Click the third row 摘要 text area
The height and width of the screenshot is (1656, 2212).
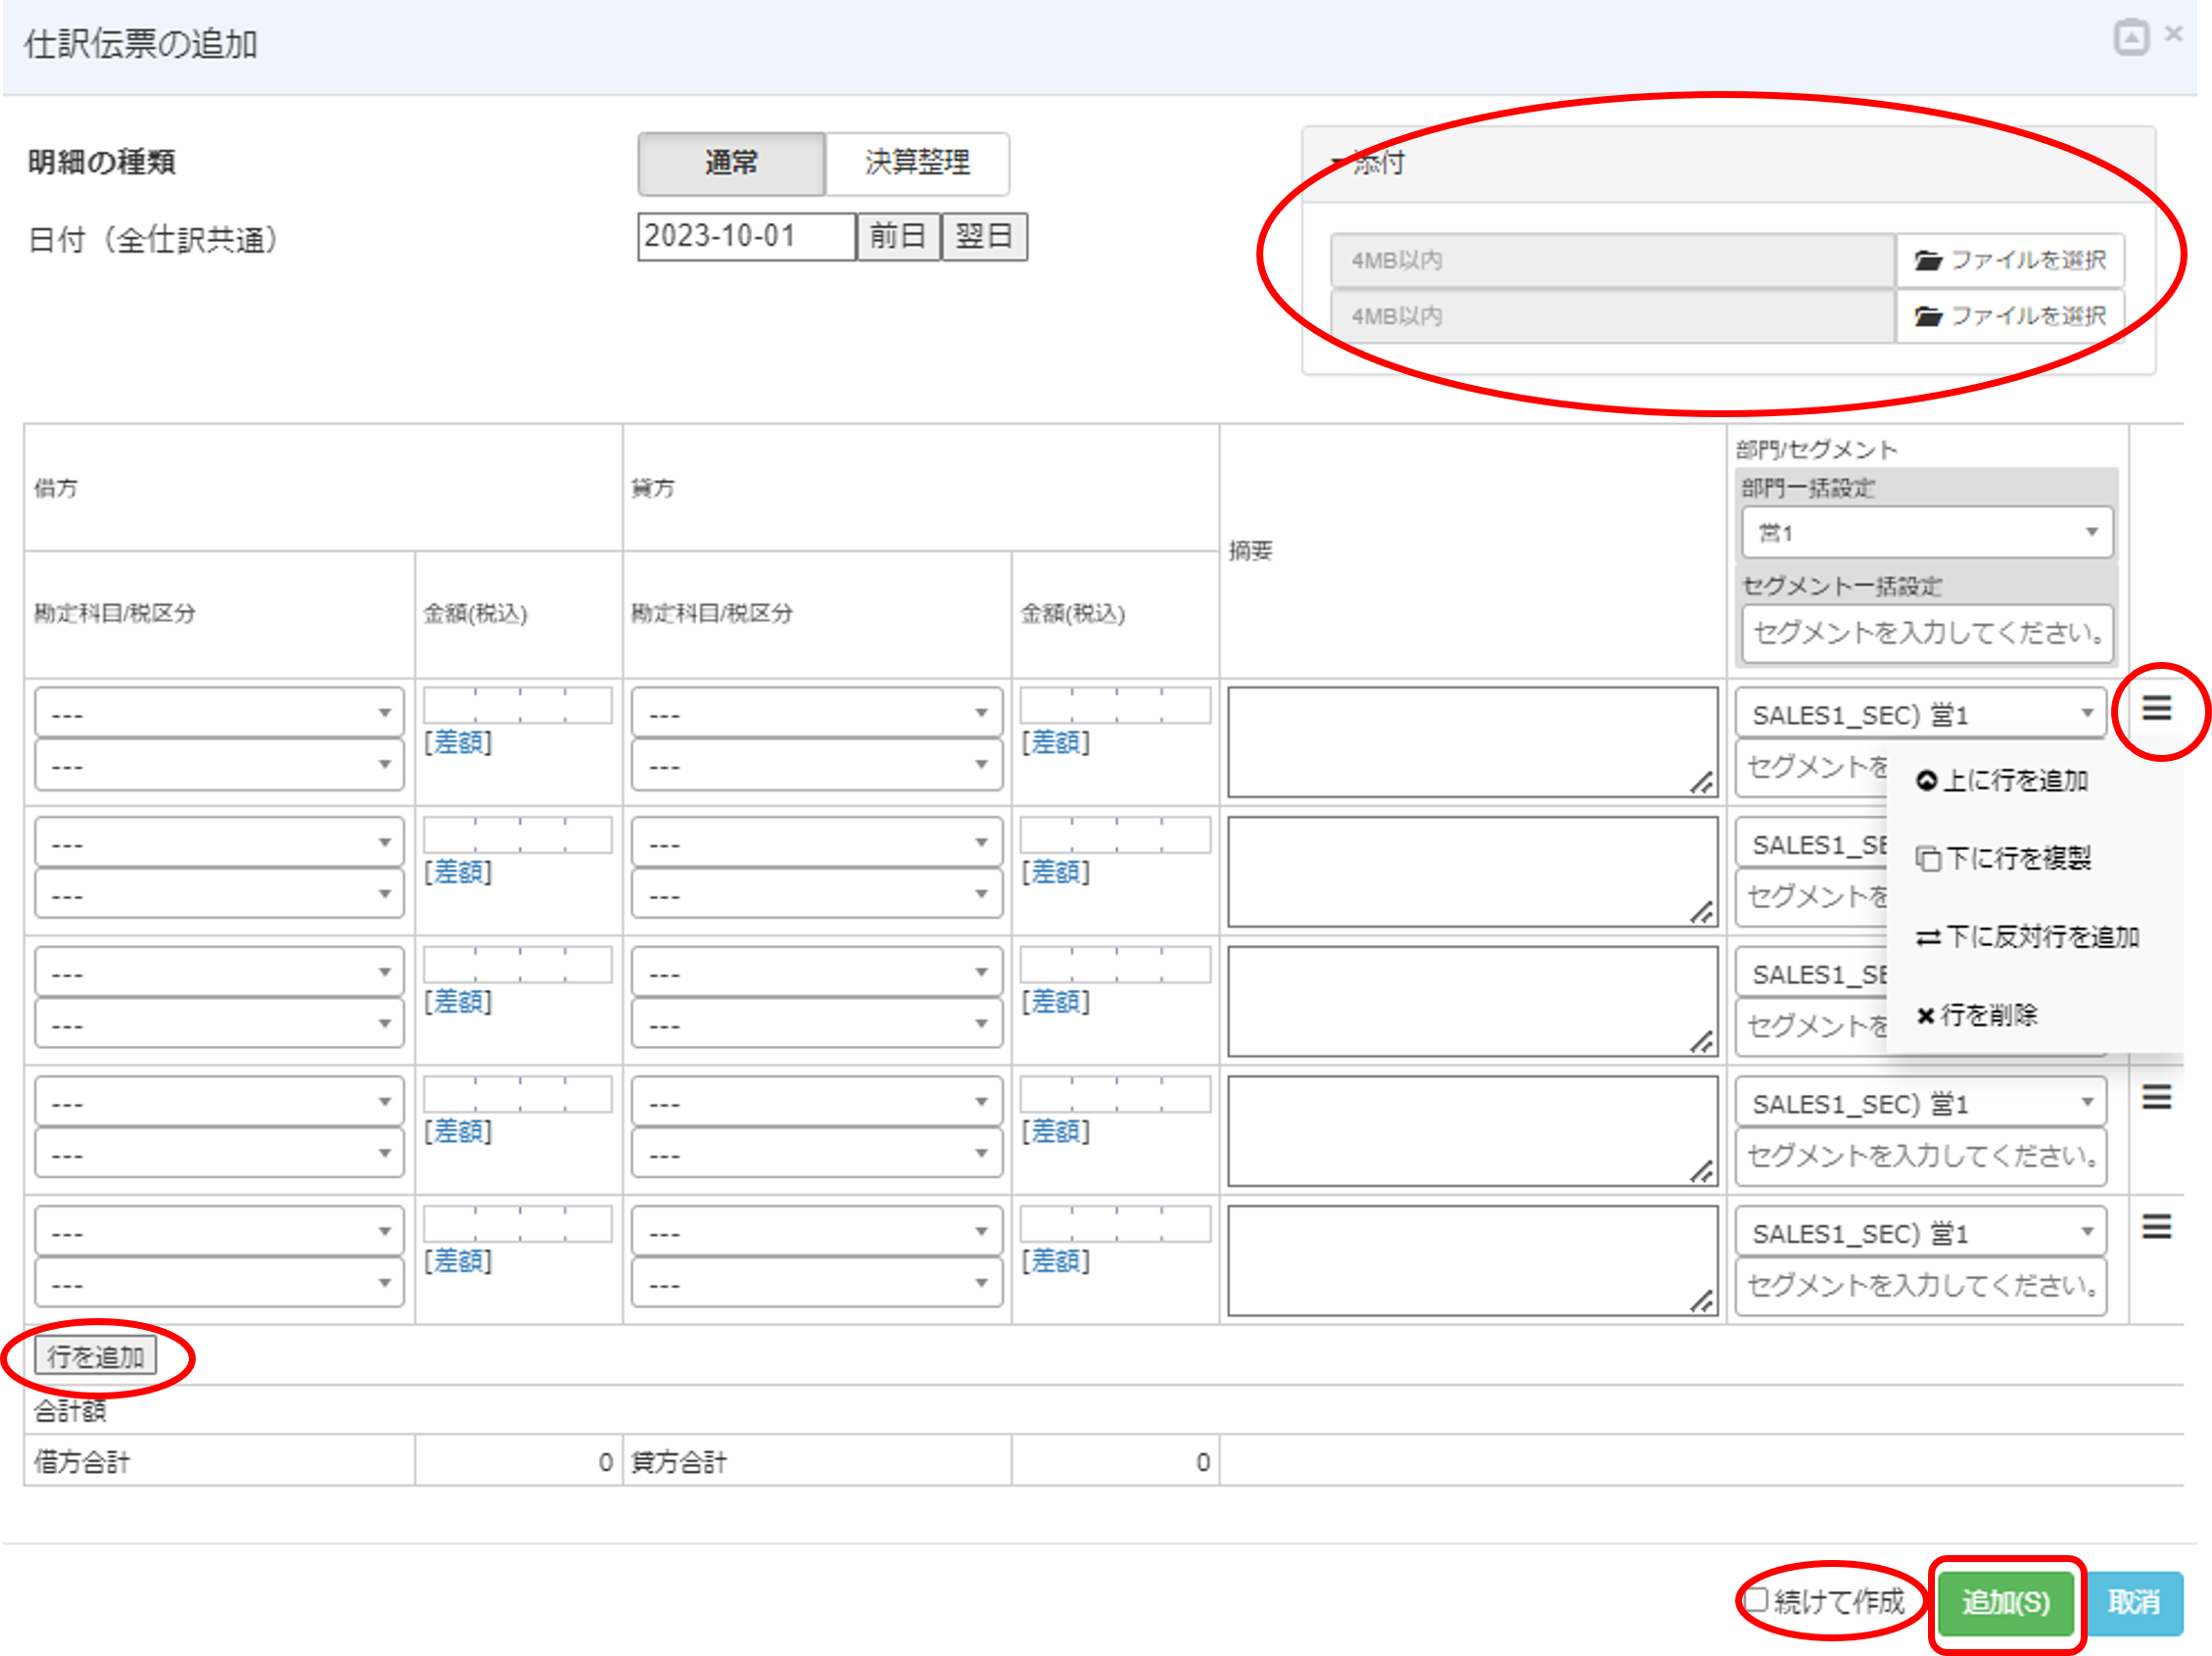pyautogui.click(x=1472, y=1001)
